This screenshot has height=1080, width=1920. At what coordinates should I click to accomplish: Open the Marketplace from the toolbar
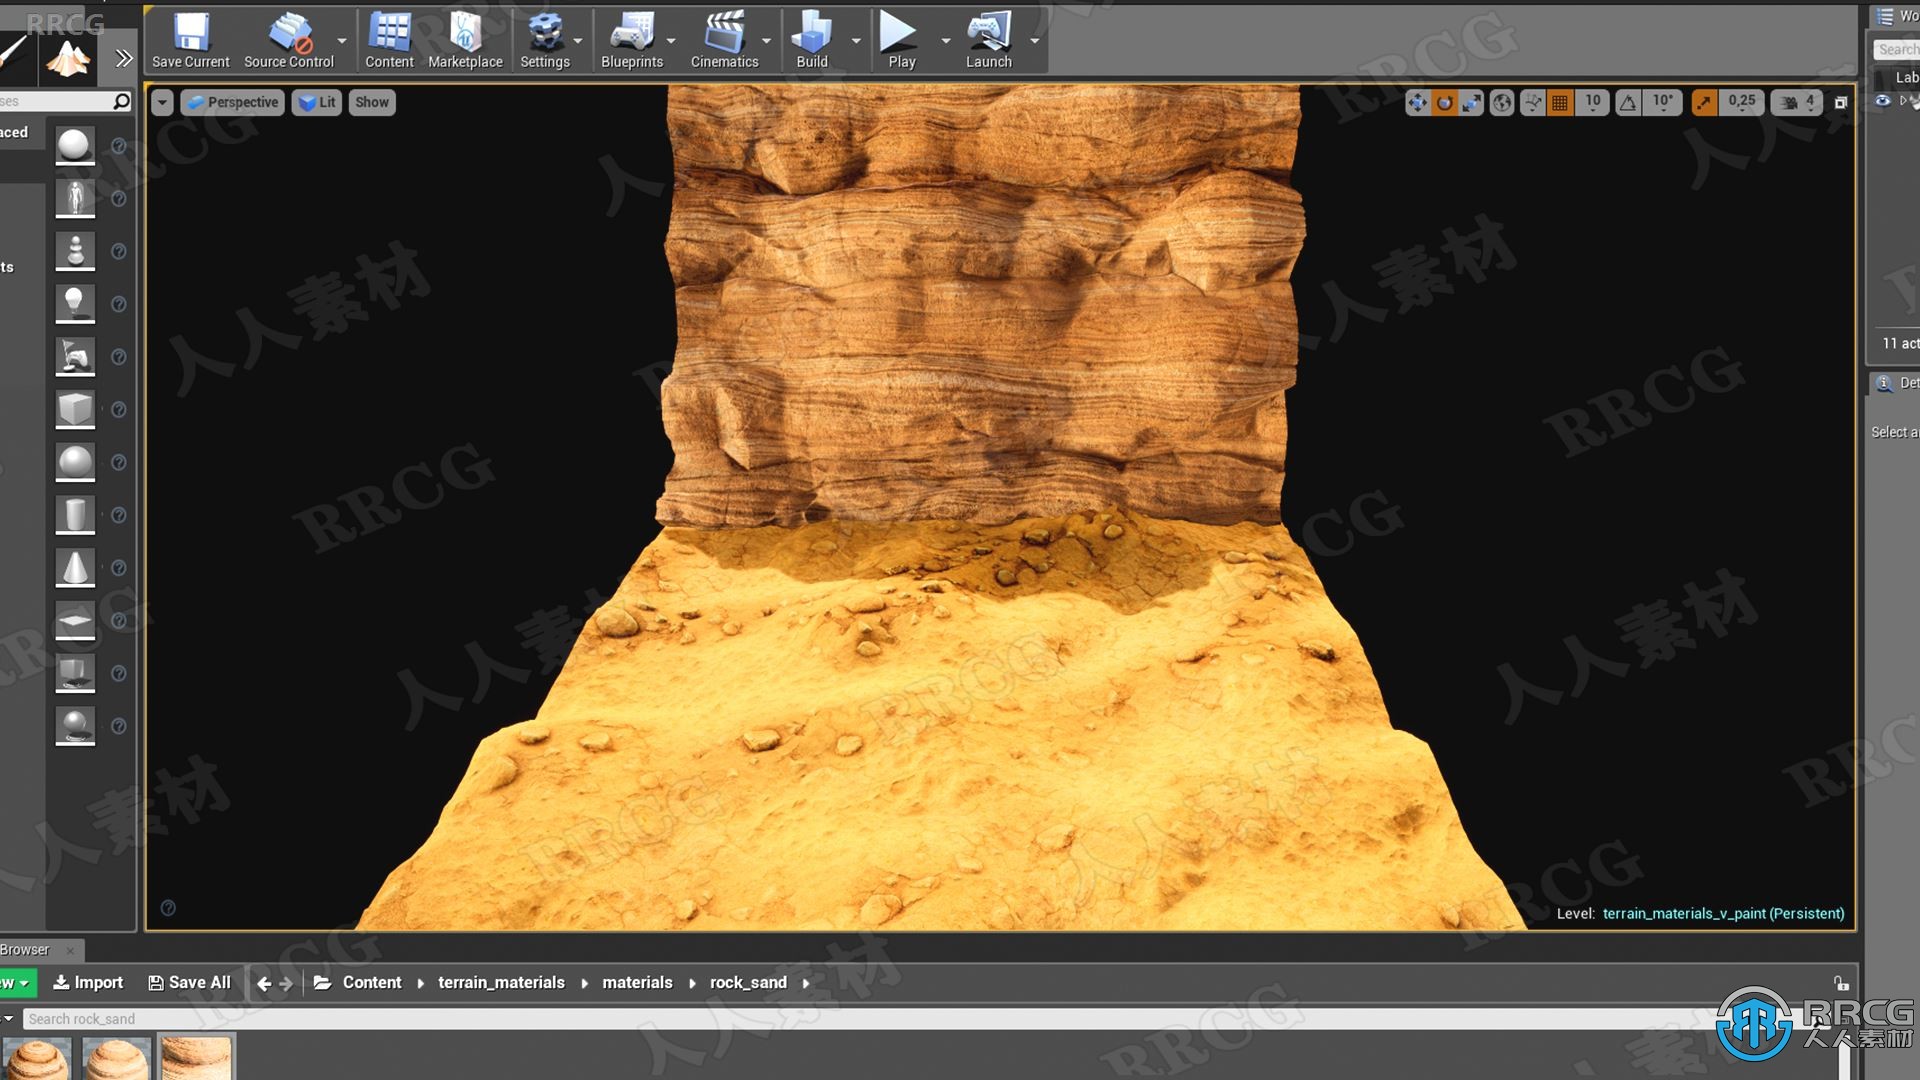[x=465, y=40]
